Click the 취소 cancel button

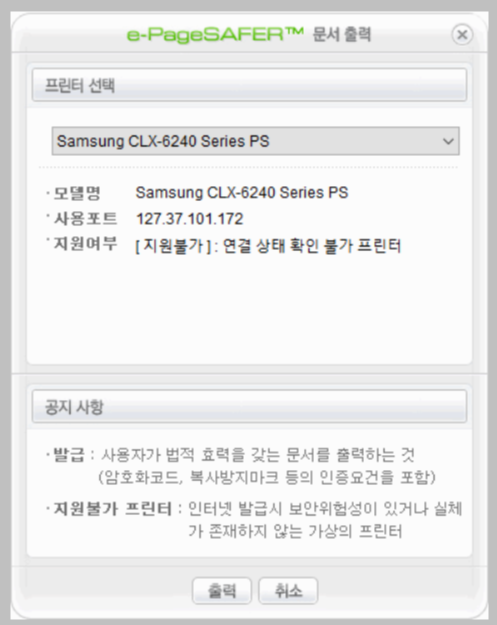coord(288,590)
